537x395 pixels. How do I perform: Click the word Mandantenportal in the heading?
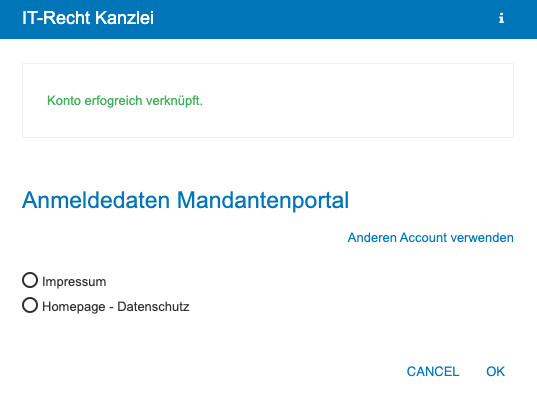(263, 201)
